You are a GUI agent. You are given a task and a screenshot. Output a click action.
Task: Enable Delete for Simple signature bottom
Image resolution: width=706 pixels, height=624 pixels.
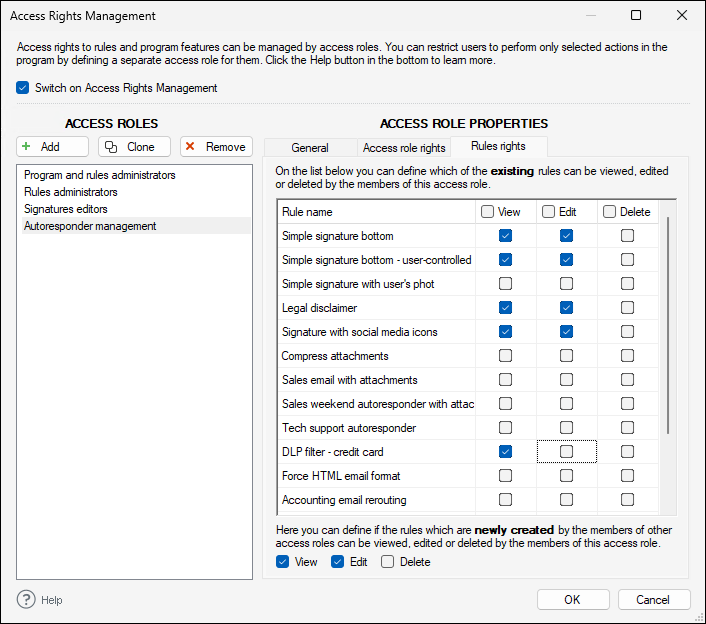point(627,236)
